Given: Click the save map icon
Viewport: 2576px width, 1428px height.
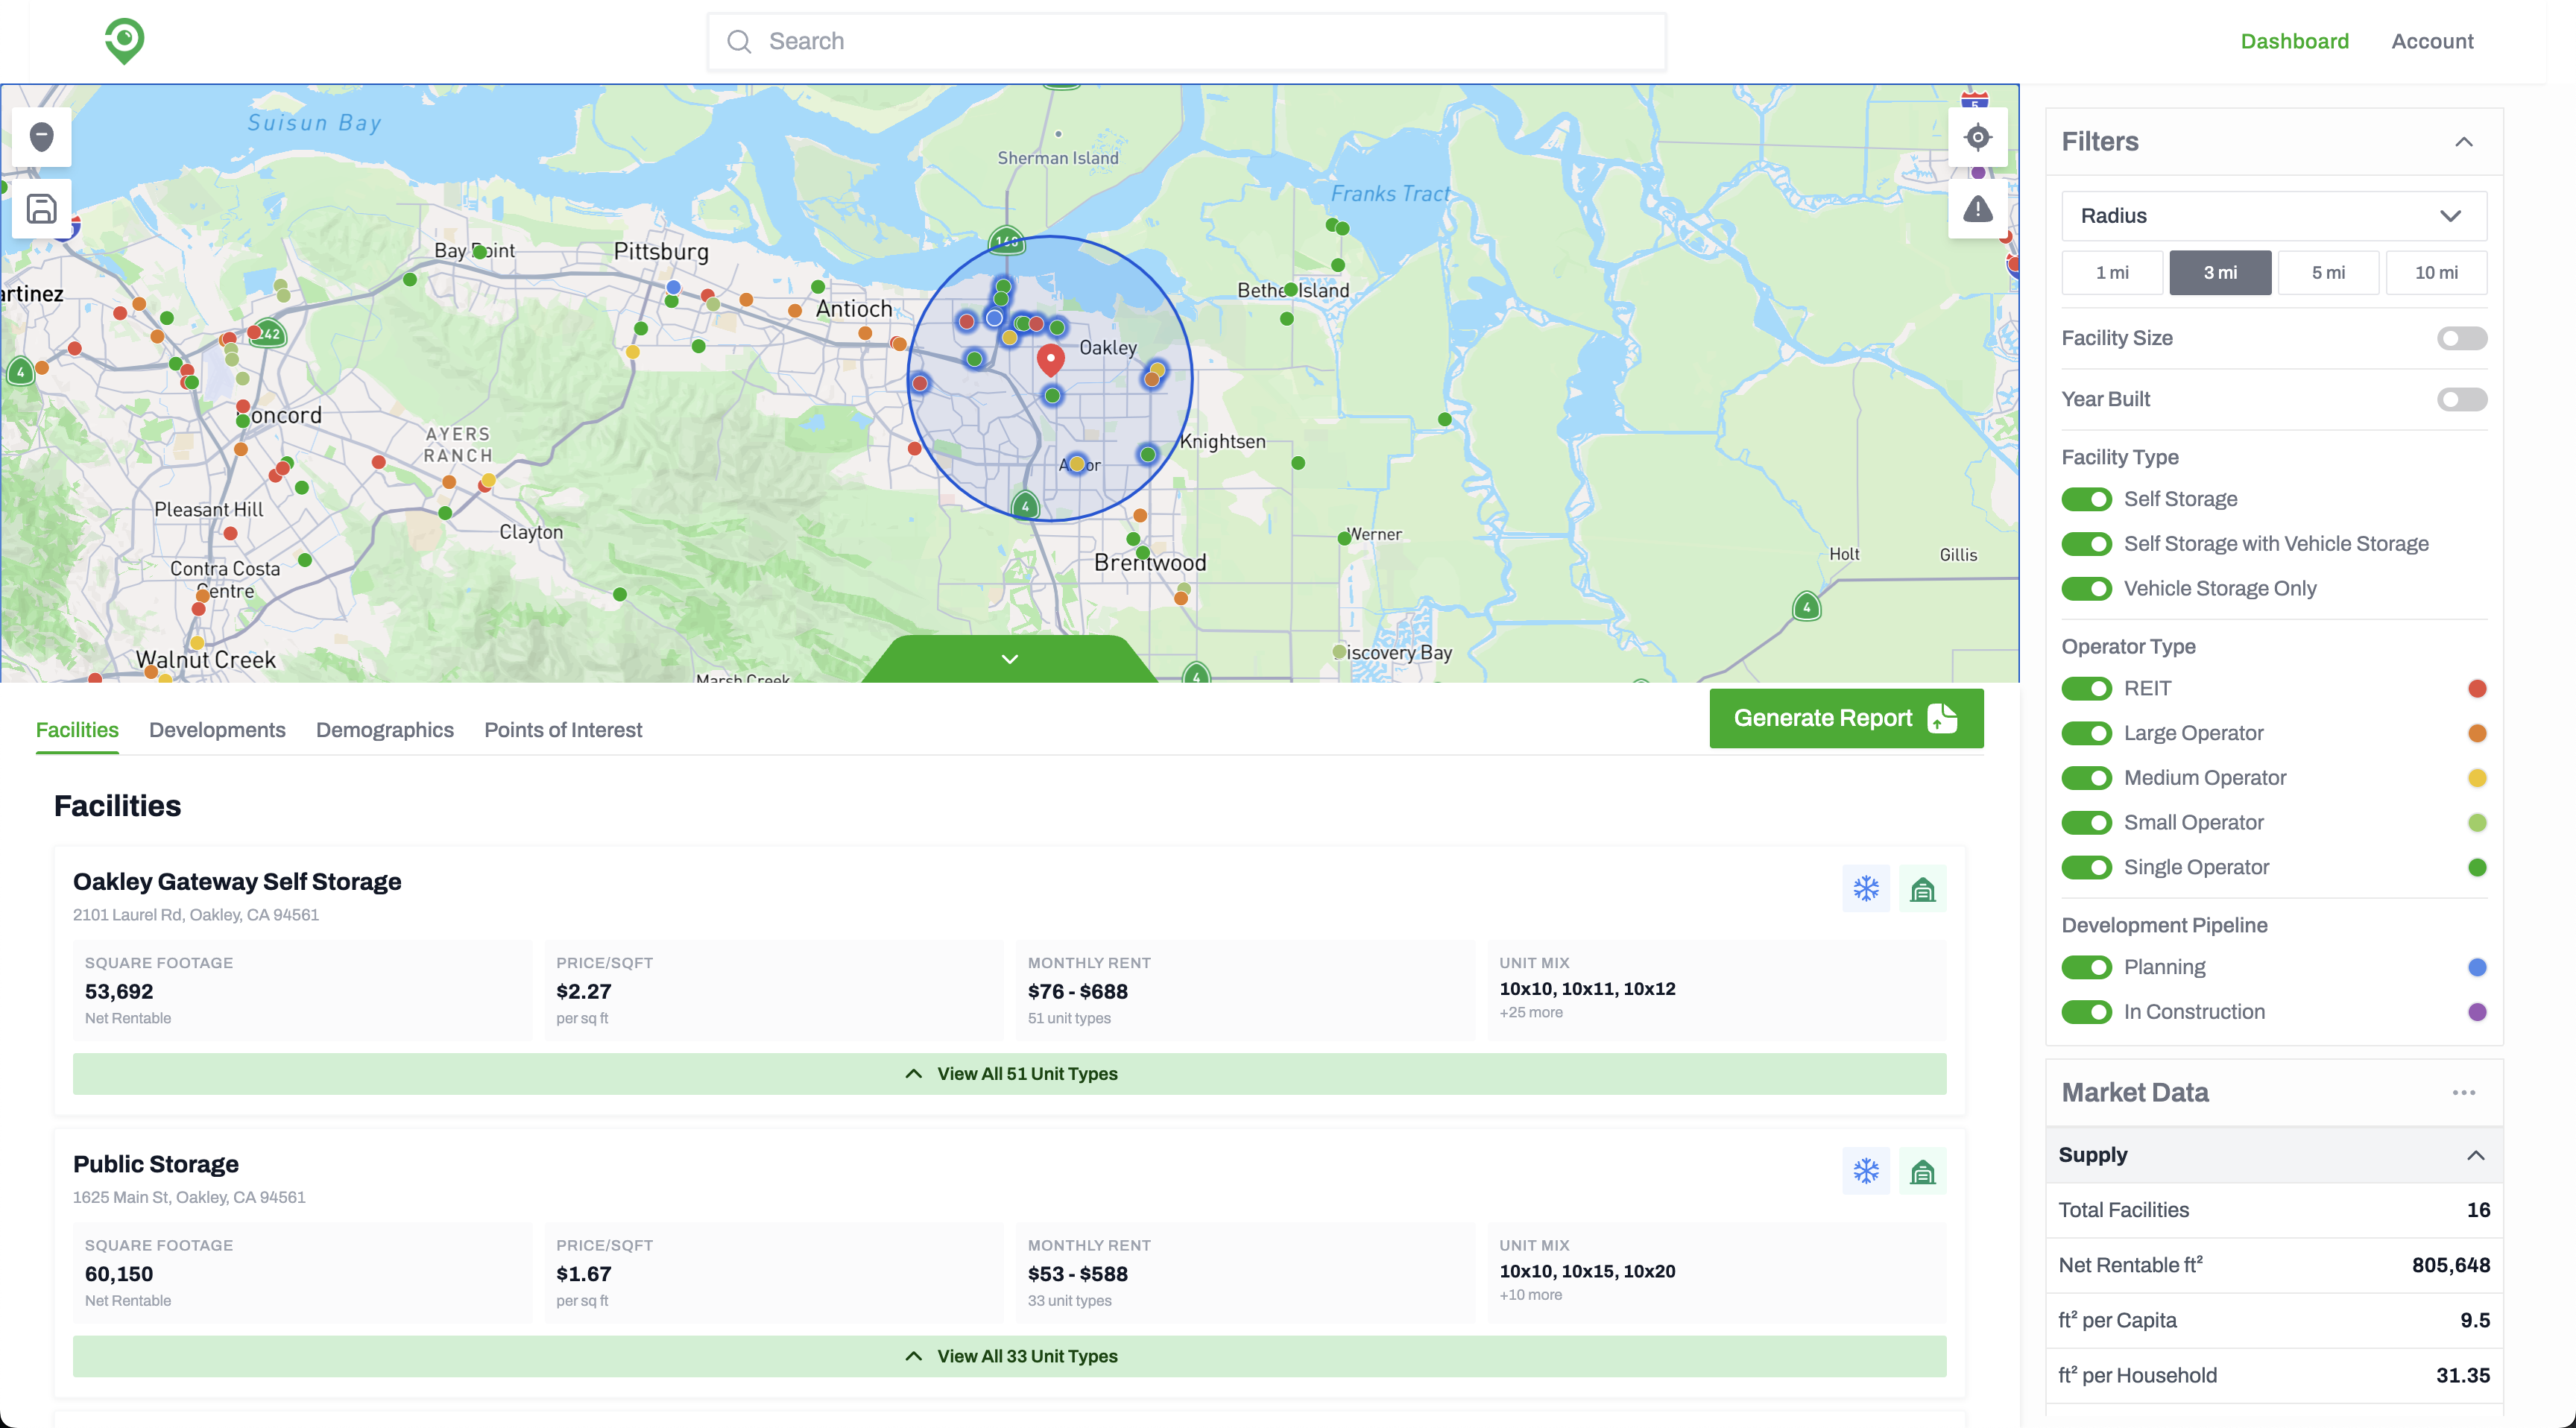Looking at the screenshot, I should [x=41, y=209].
